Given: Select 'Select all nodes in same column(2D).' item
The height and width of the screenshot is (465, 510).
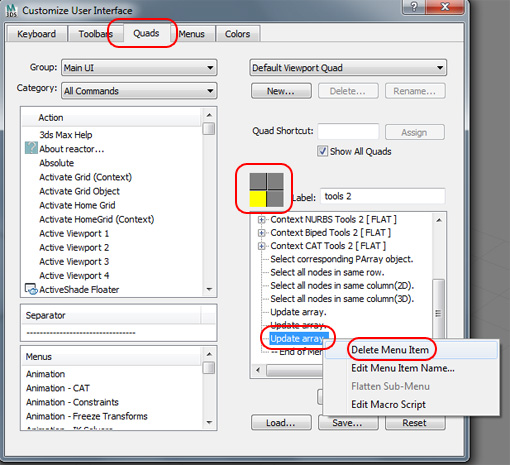Looking at the screenshot, I should 342,286.
